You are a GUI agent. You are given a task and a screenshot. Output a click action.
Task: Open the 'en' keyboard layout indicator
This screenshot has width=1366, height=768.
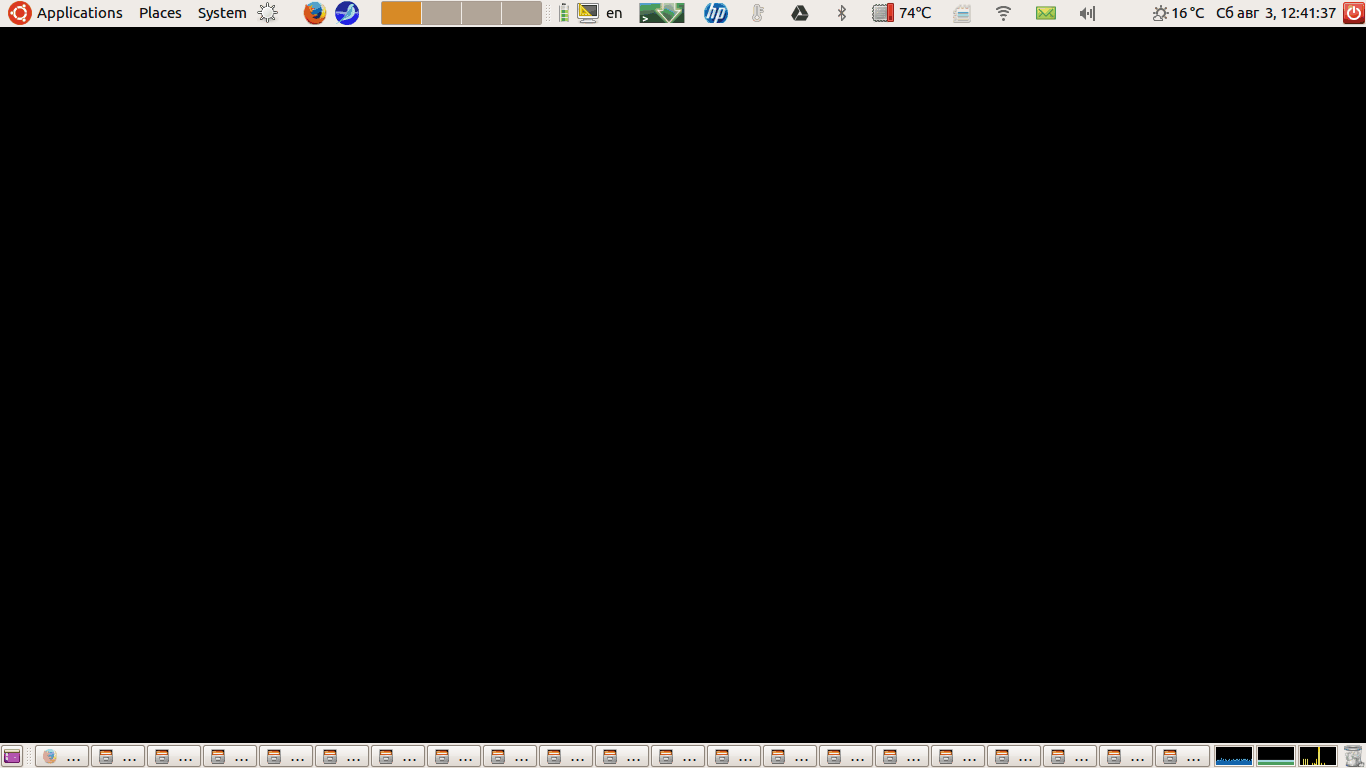pyautogui.click(x=614, y=13)
